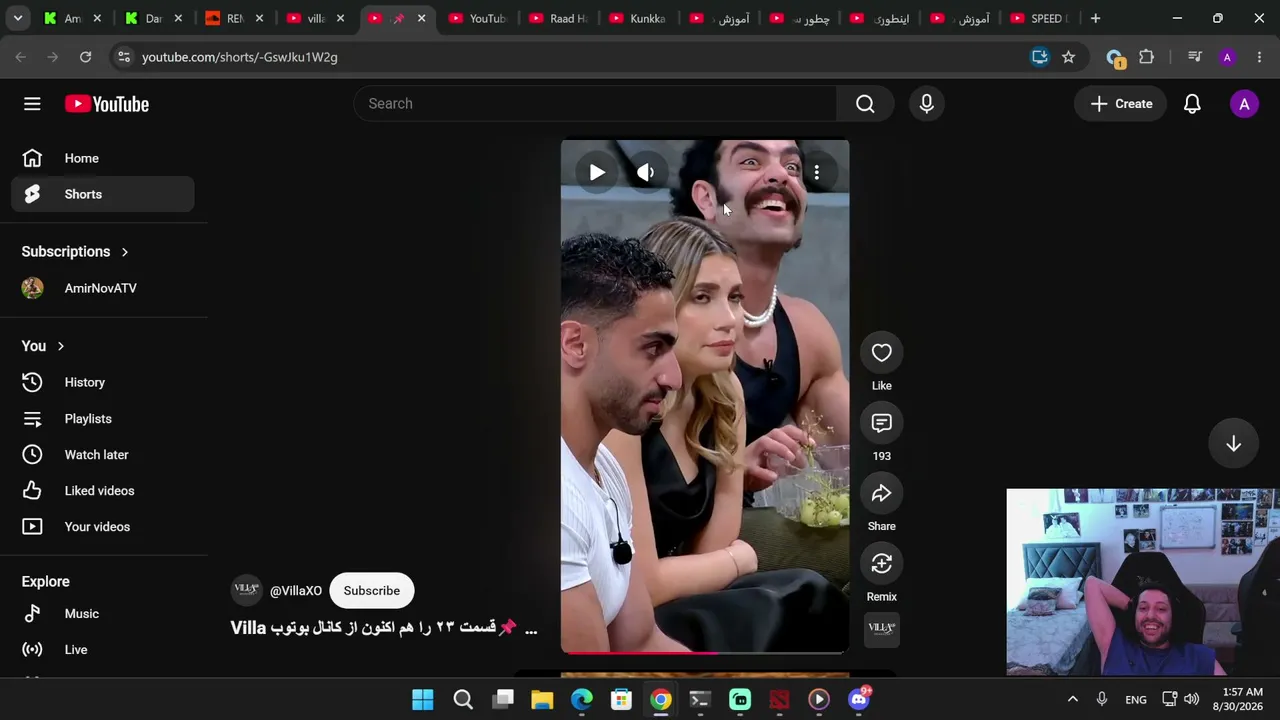
Task: Focus the YouTube search field
Action: [595, 104]
